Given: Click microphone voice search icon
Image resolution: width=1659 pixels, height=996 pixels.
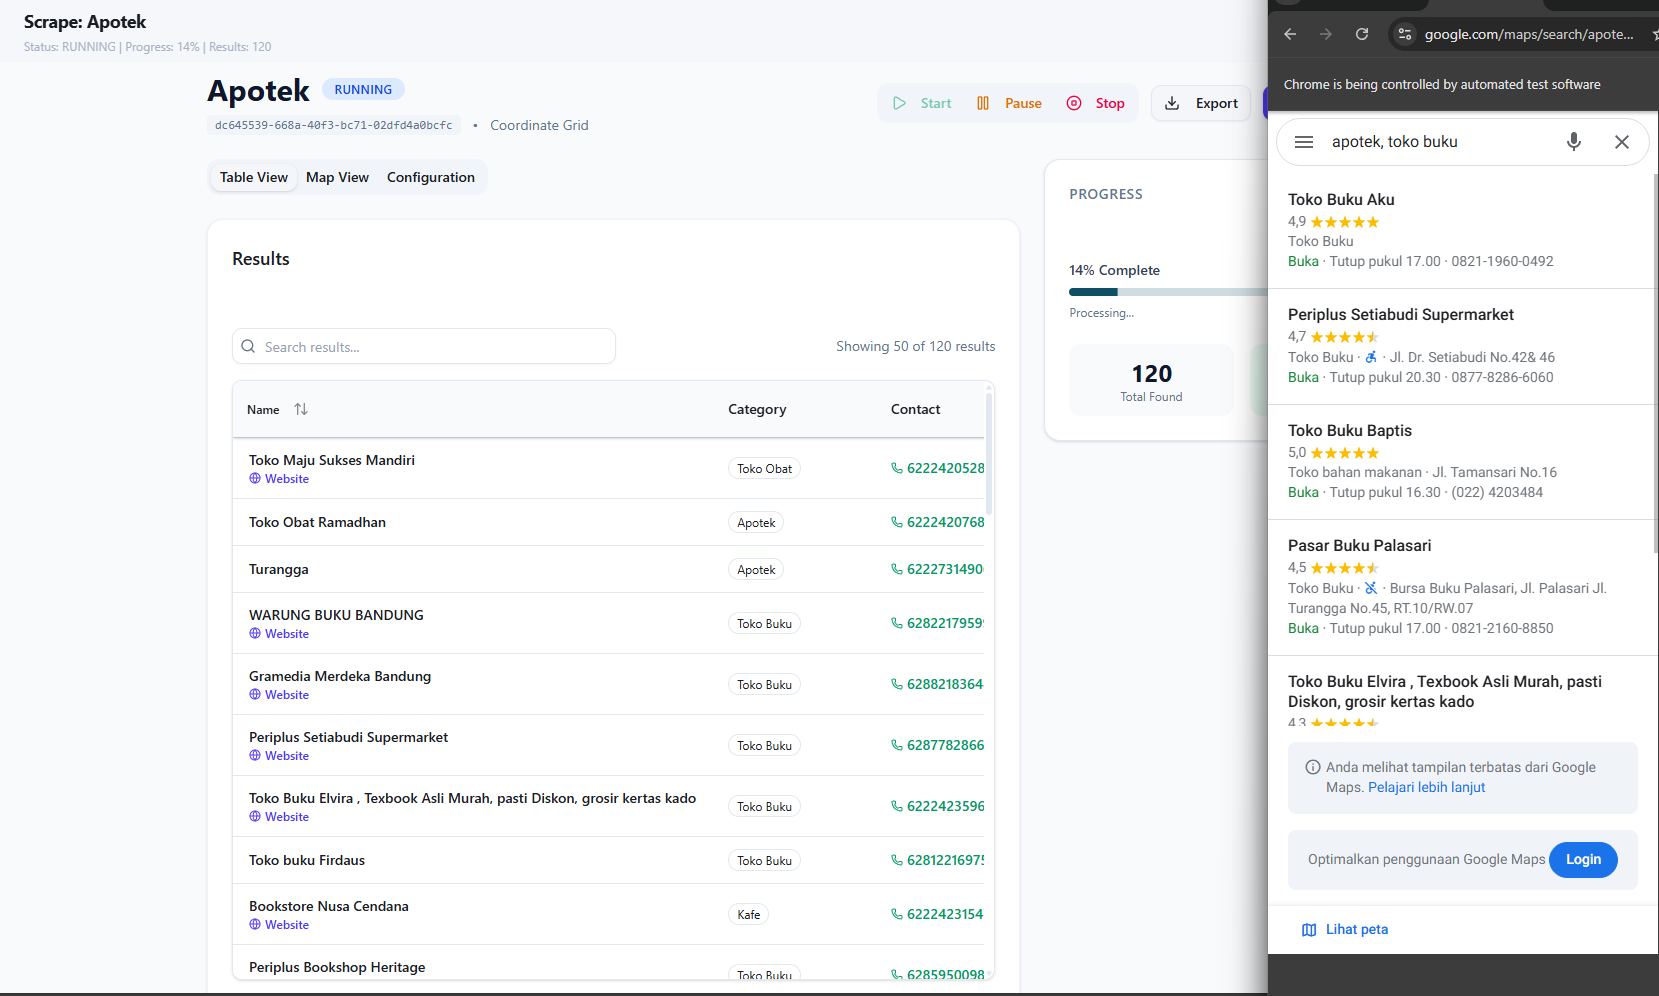Looking at the screenshot, I should click(x=1573, y=142).
